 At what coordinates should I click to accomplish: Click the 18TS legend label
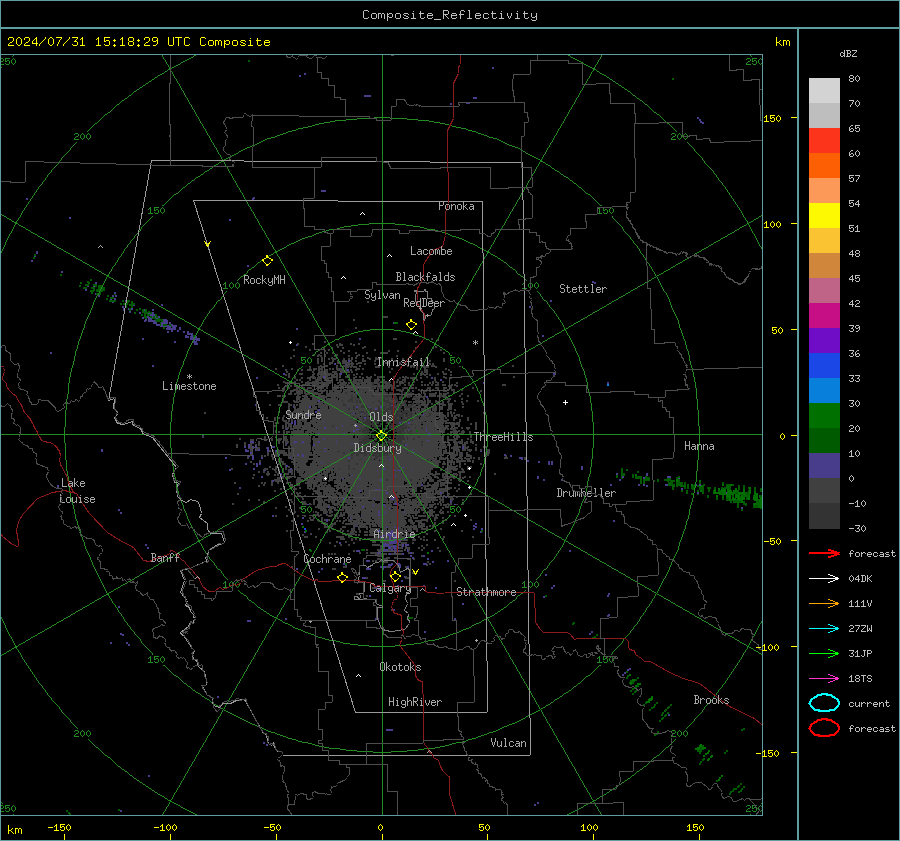pyautogui.click(x=860, y=679)
